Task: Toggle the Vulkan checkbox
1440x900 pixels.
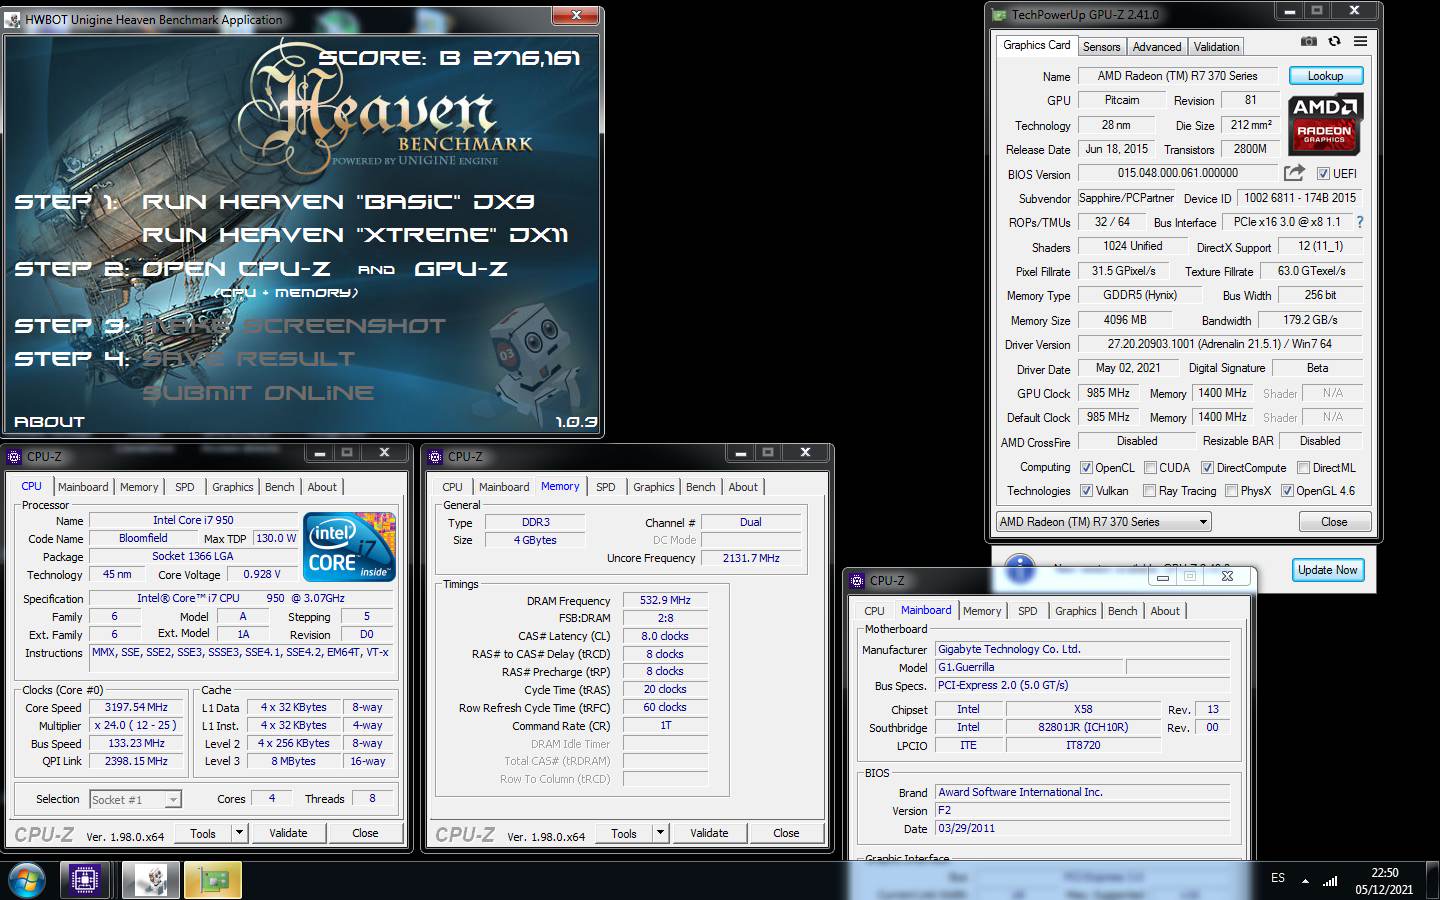Action: coord(1086,491)
